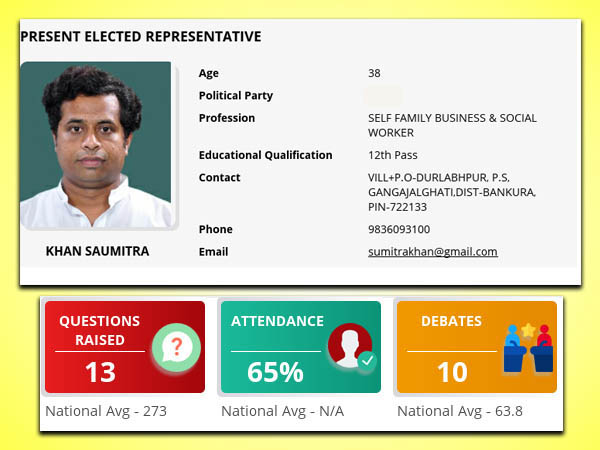Viewport: 600px width, 450px height.
Task: Click the debates podium icon
Action: [528, 348]
